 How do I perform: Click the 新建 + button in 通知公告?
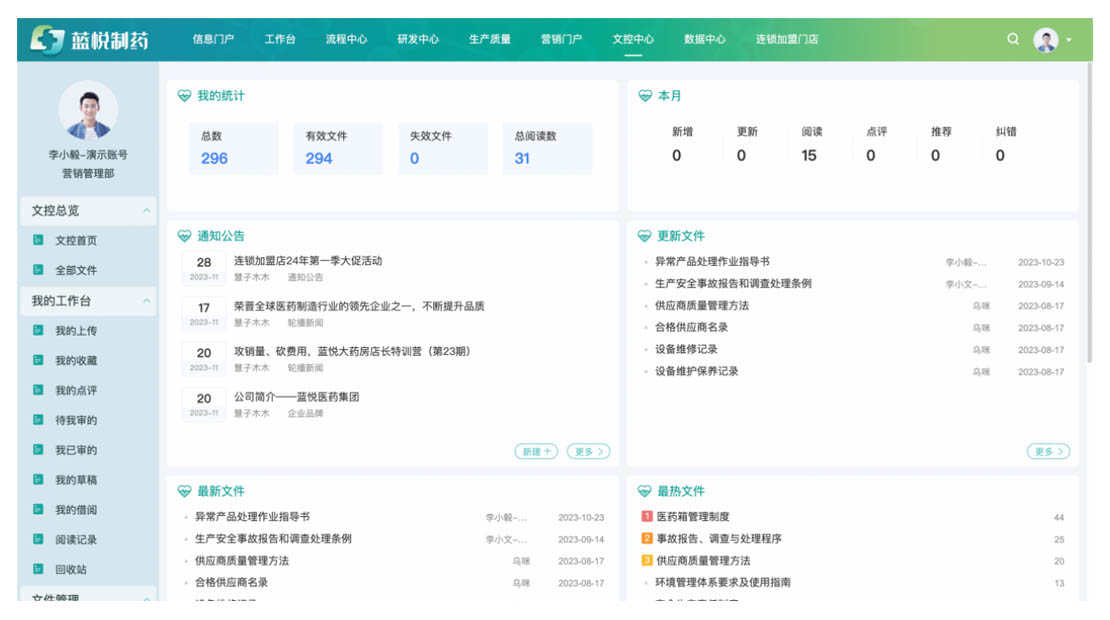click(x=537, y=452)
